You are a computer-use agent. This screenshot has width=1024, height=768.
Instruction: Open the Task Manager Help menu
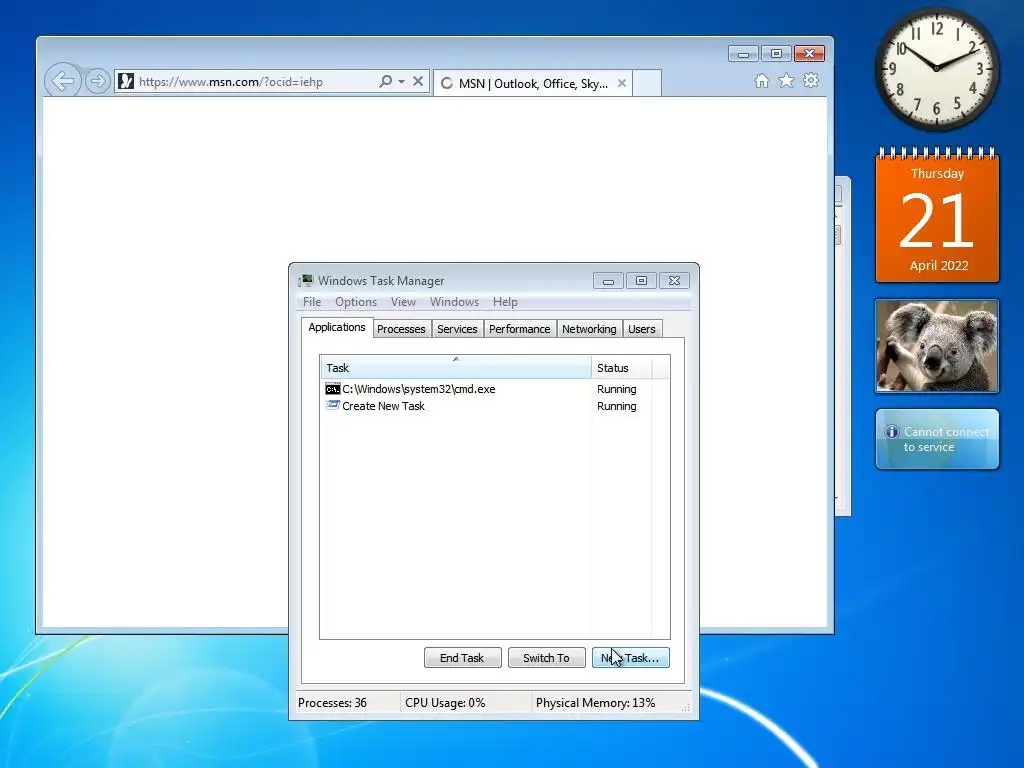tap(505, 302)
